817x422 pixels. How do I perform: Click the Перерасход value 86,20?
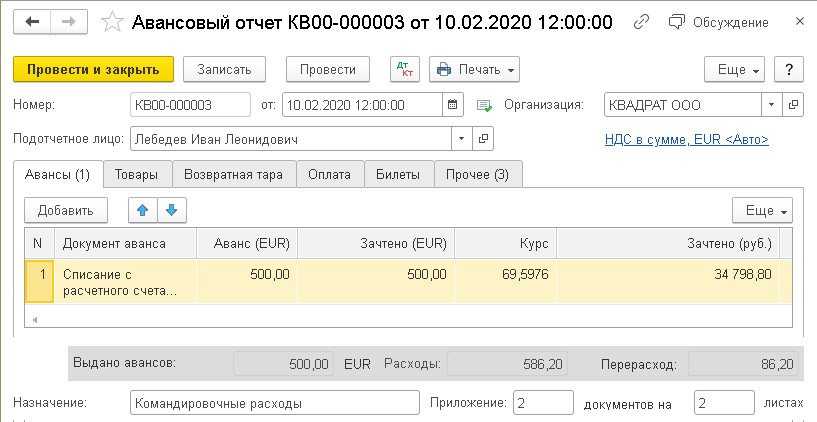[x=743, y=364]
